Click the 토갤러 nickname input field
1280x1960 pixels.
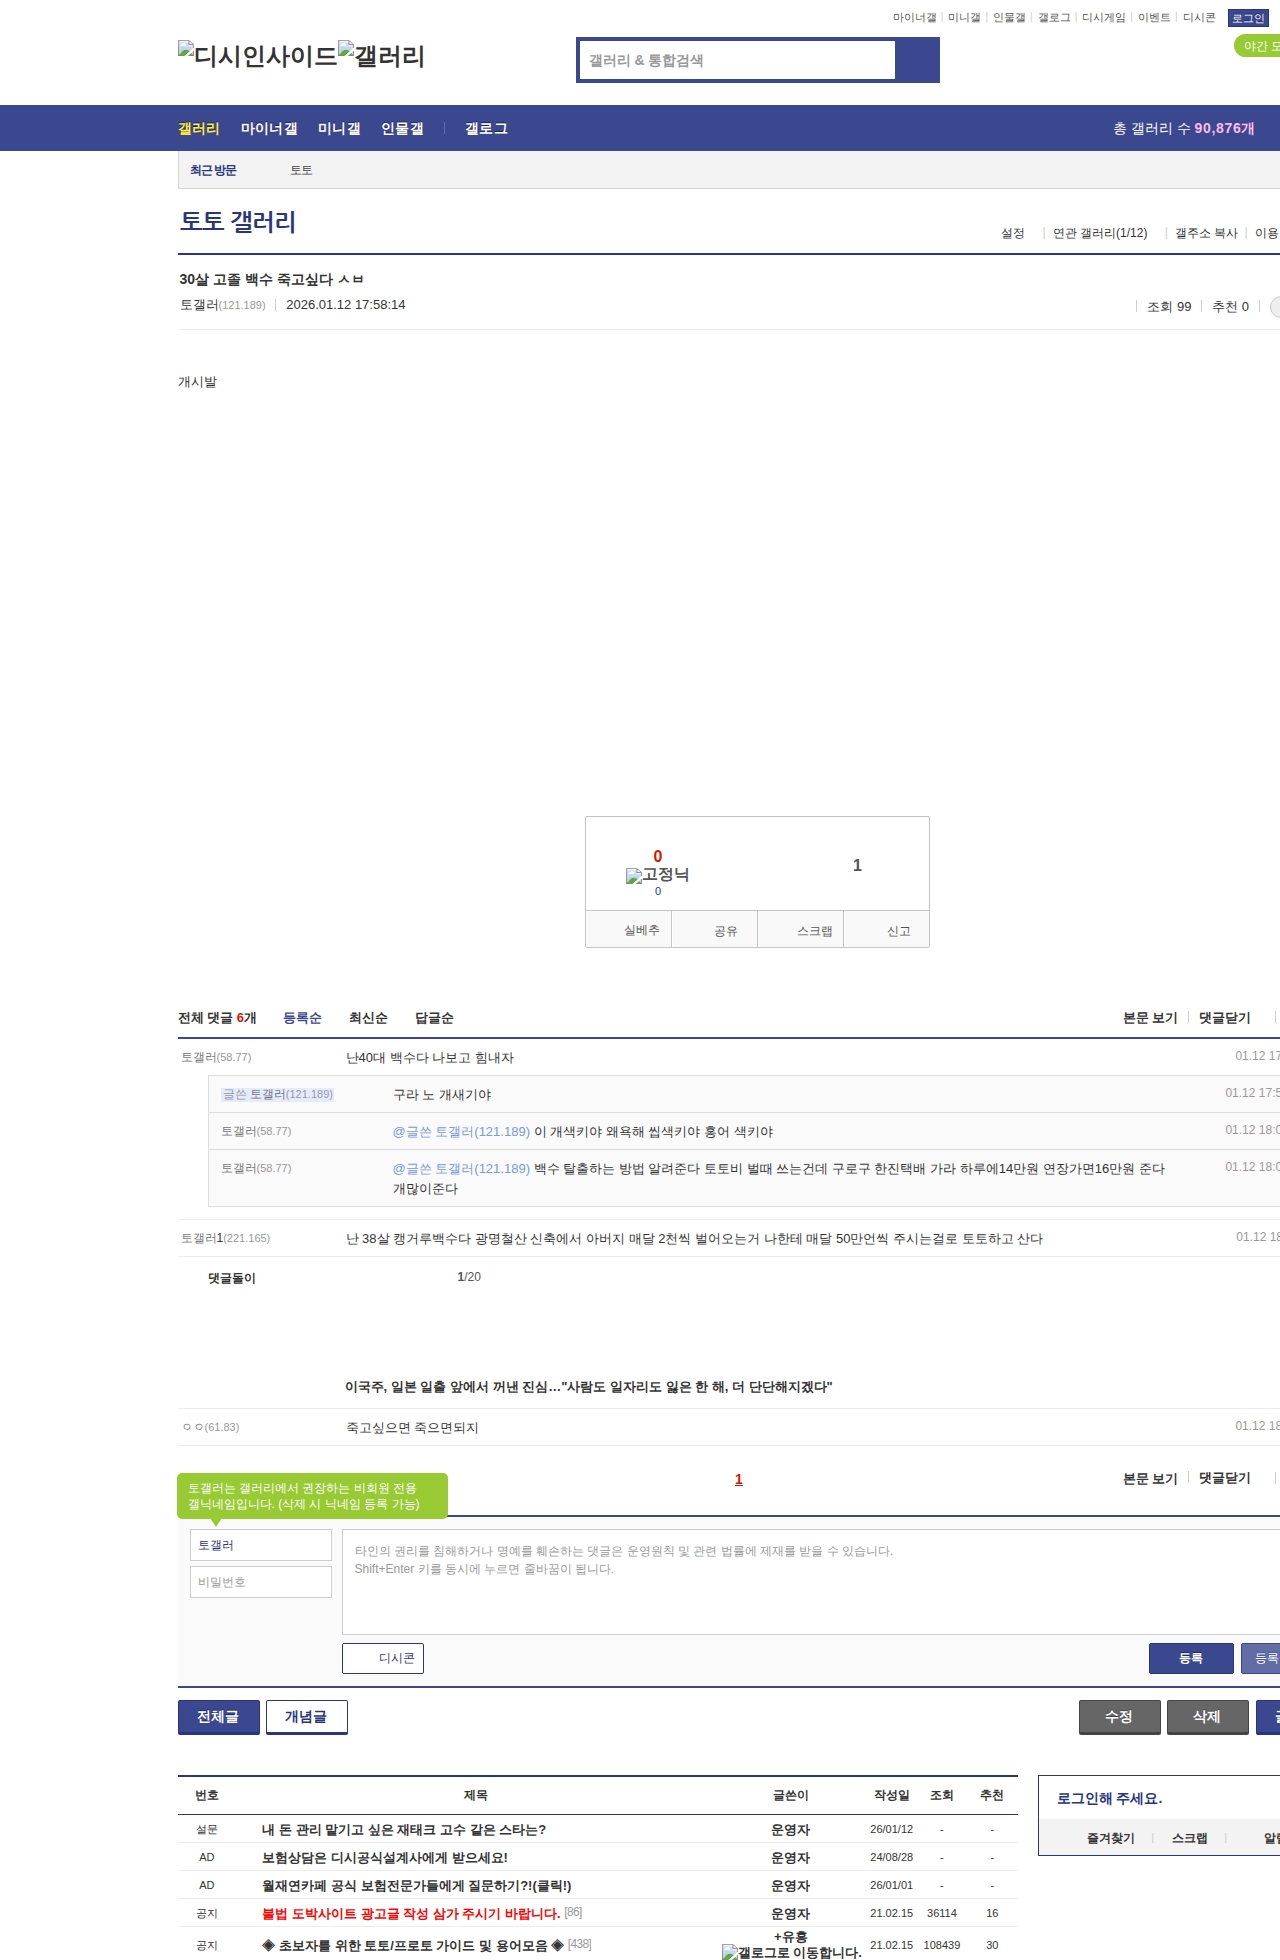(x=261, y=1545)
